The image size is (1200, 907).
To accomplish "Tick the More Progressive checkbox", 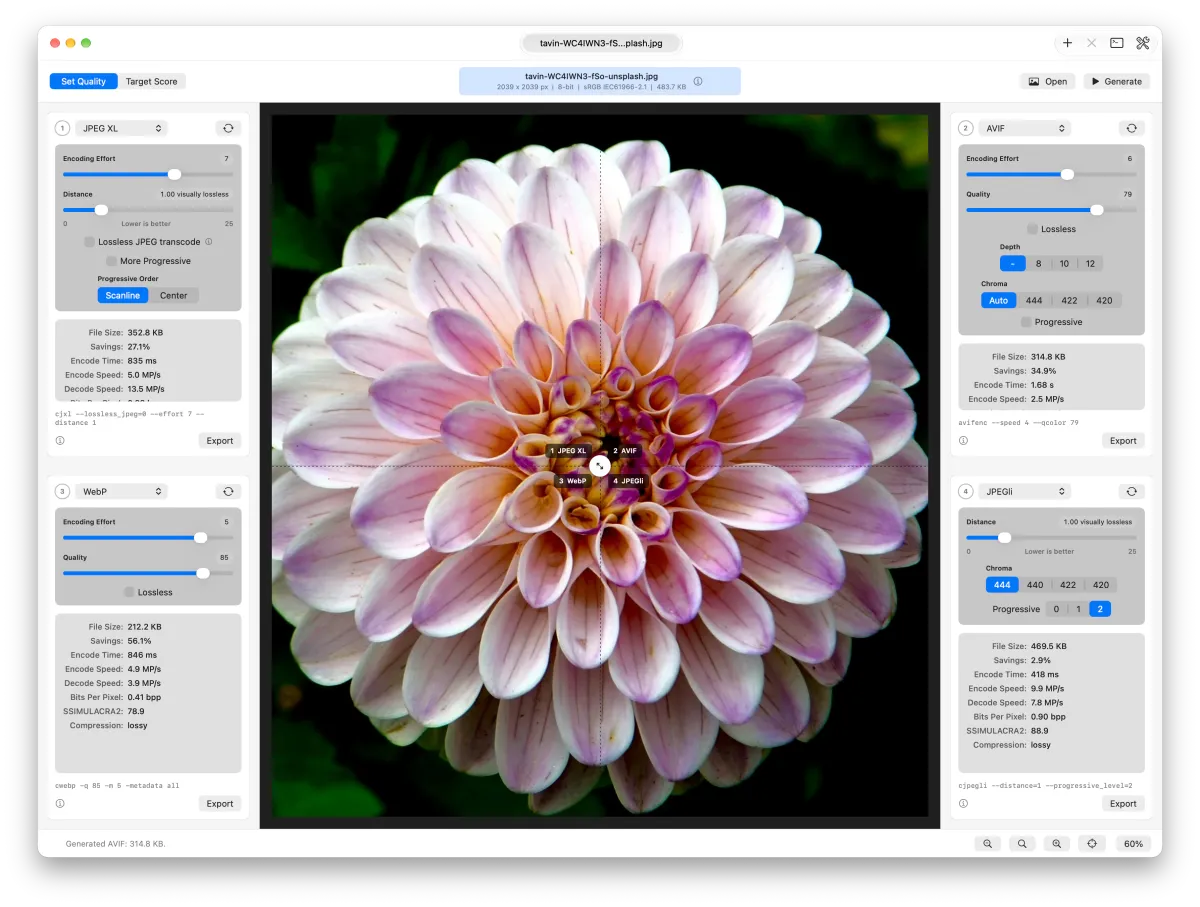I will click(x=112, y=261).
